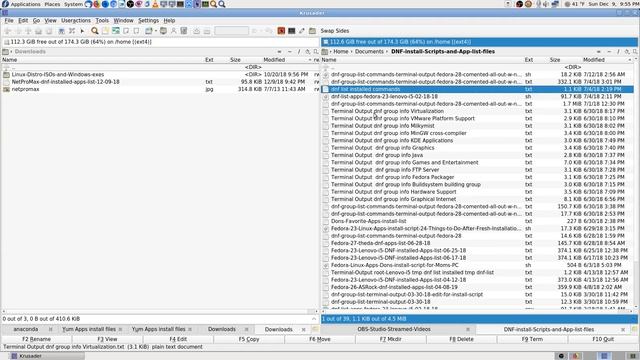Viewport: 640px width, 360px height.
Task: Open the File menu
Action: pos(9,20)
